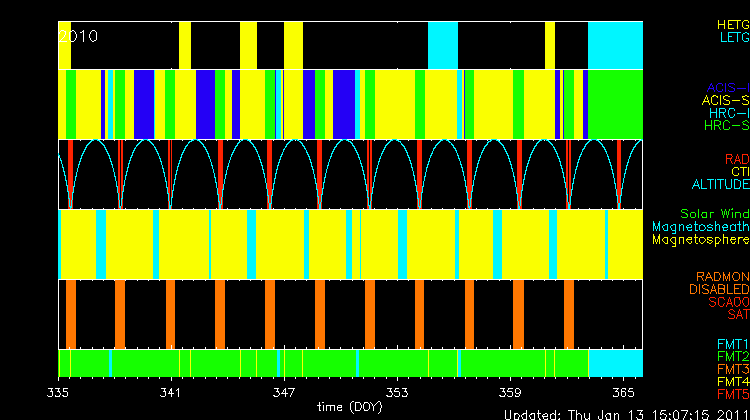Select the Magnetosheath legend label

[700, 227]
